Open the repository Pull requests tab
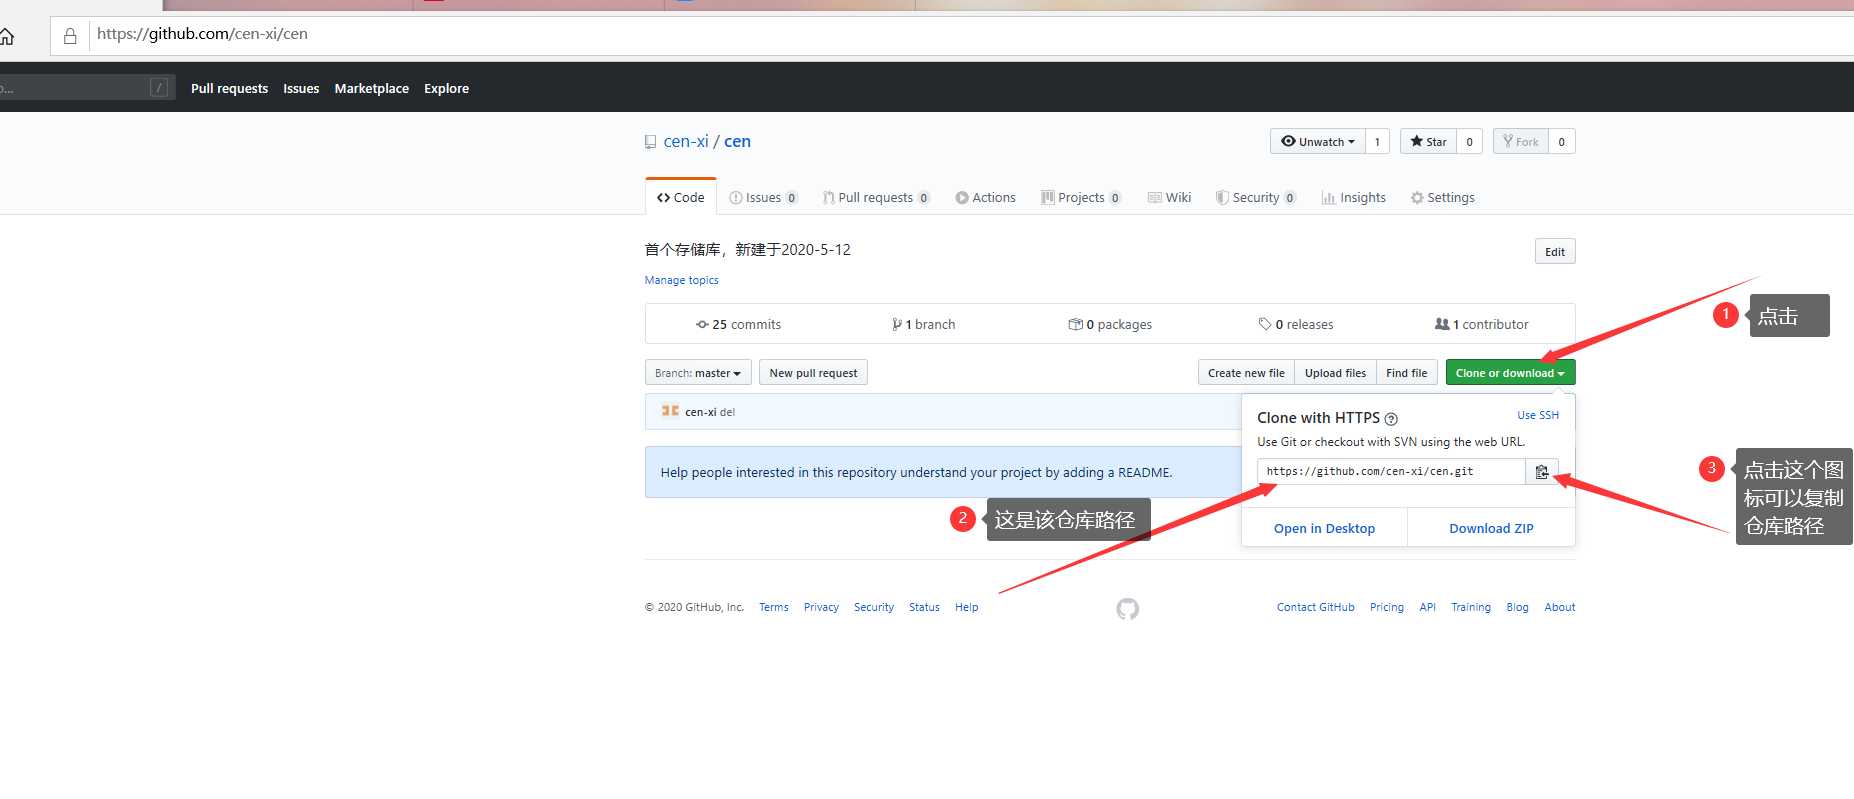 tap(876, 198)
